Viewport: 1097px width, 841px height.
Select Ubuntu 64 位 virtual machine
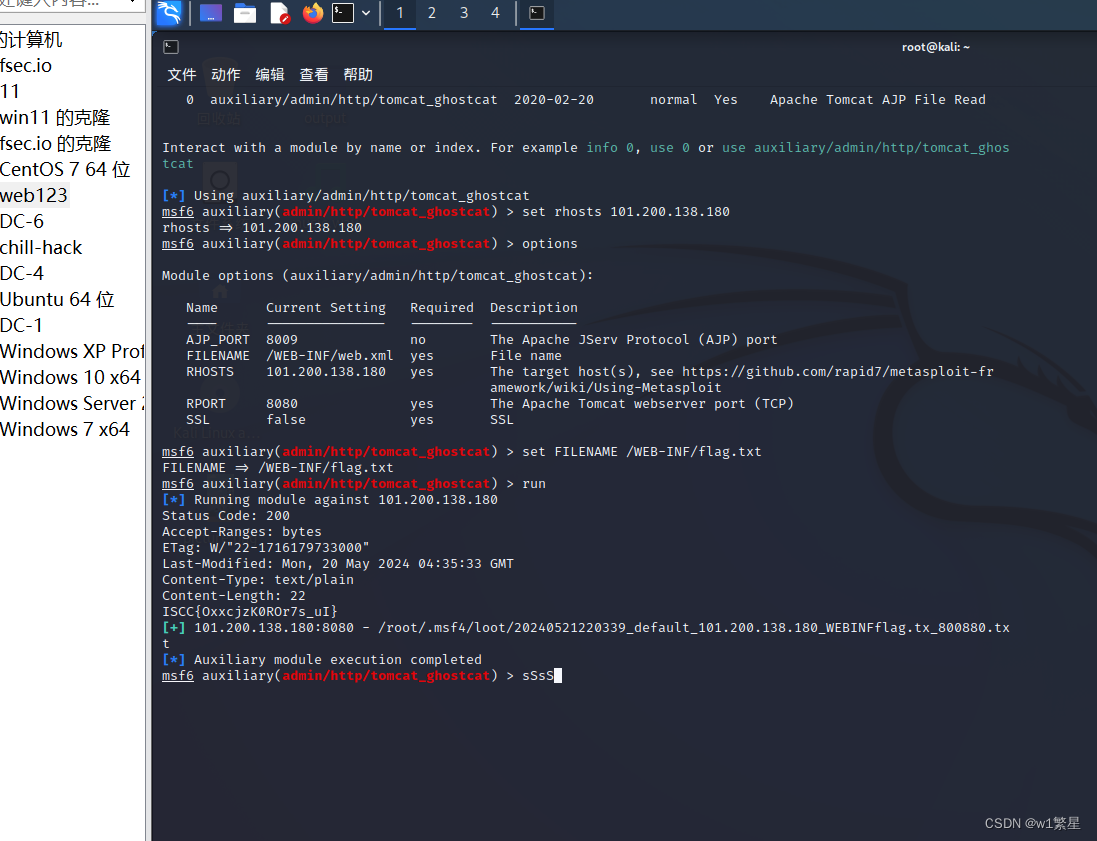tap(57, 299)
